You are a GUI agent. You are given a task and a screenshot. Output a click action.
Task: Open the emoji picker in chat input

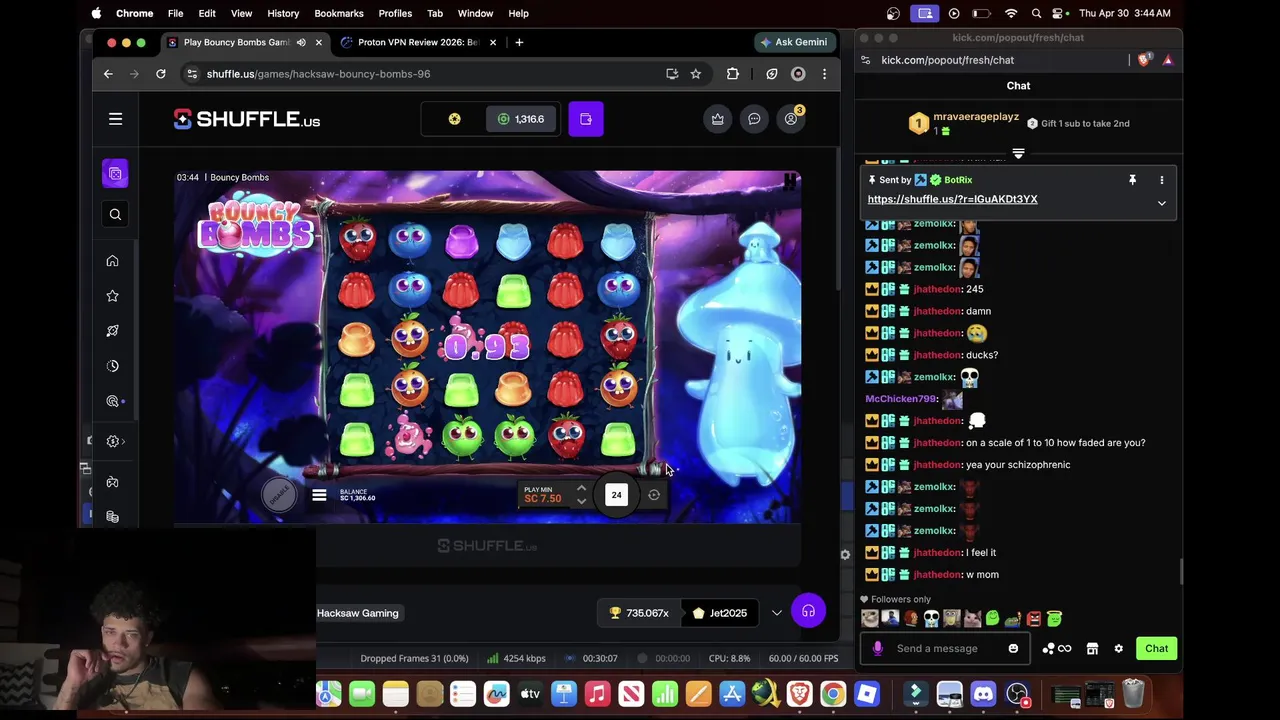tap(1013, 648)
